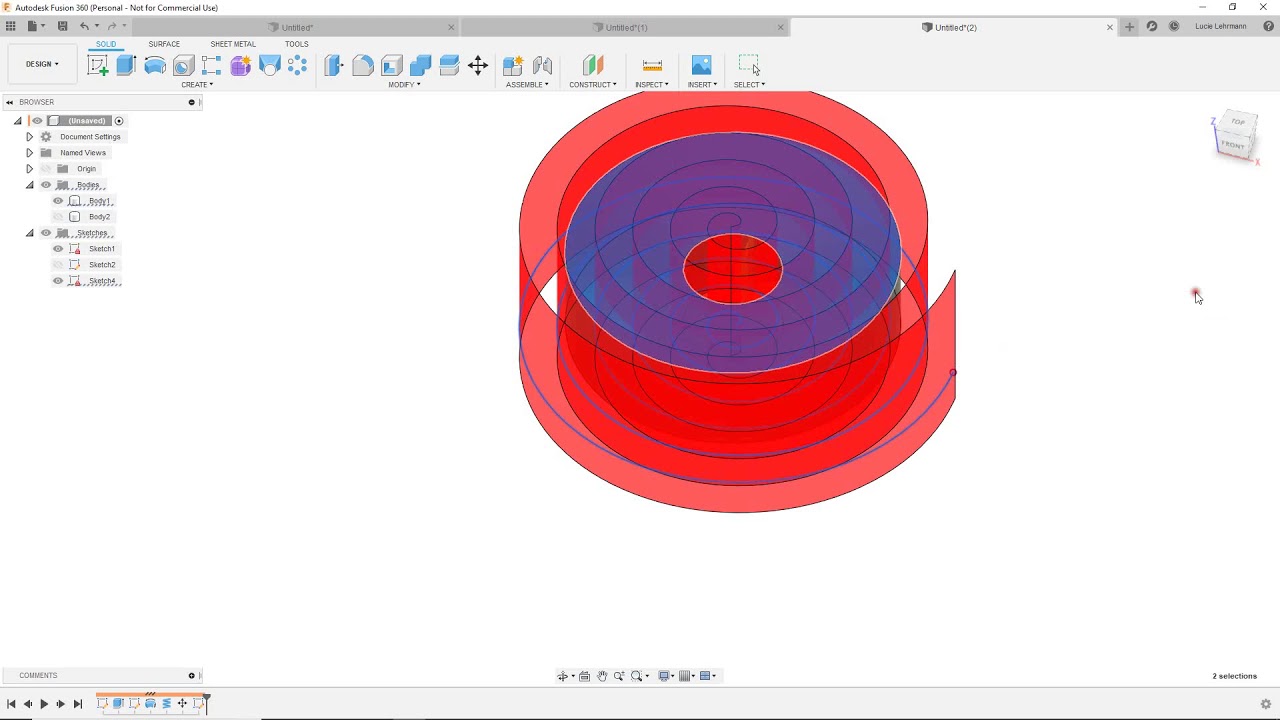Play the timeline
Screen dimensions: 1280x720
coord(44,704)
